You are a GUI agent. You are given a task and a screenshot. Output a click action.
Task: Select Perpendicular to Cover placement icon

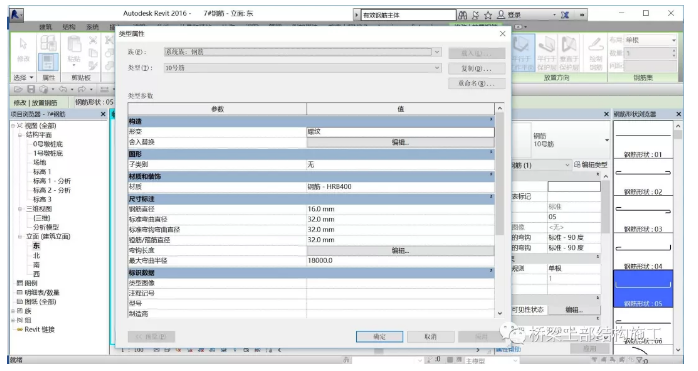(569, 53)
